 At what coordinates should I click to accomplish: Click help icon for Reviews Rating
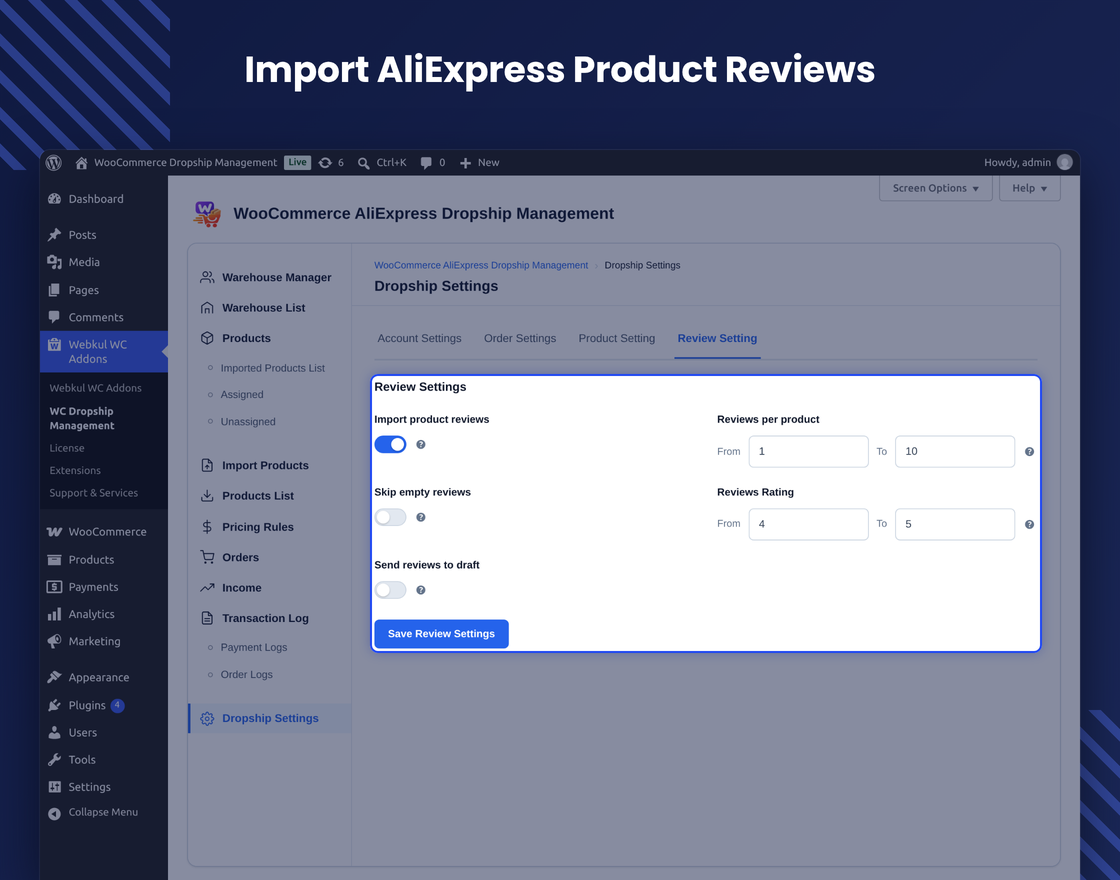click(1029, 524)
